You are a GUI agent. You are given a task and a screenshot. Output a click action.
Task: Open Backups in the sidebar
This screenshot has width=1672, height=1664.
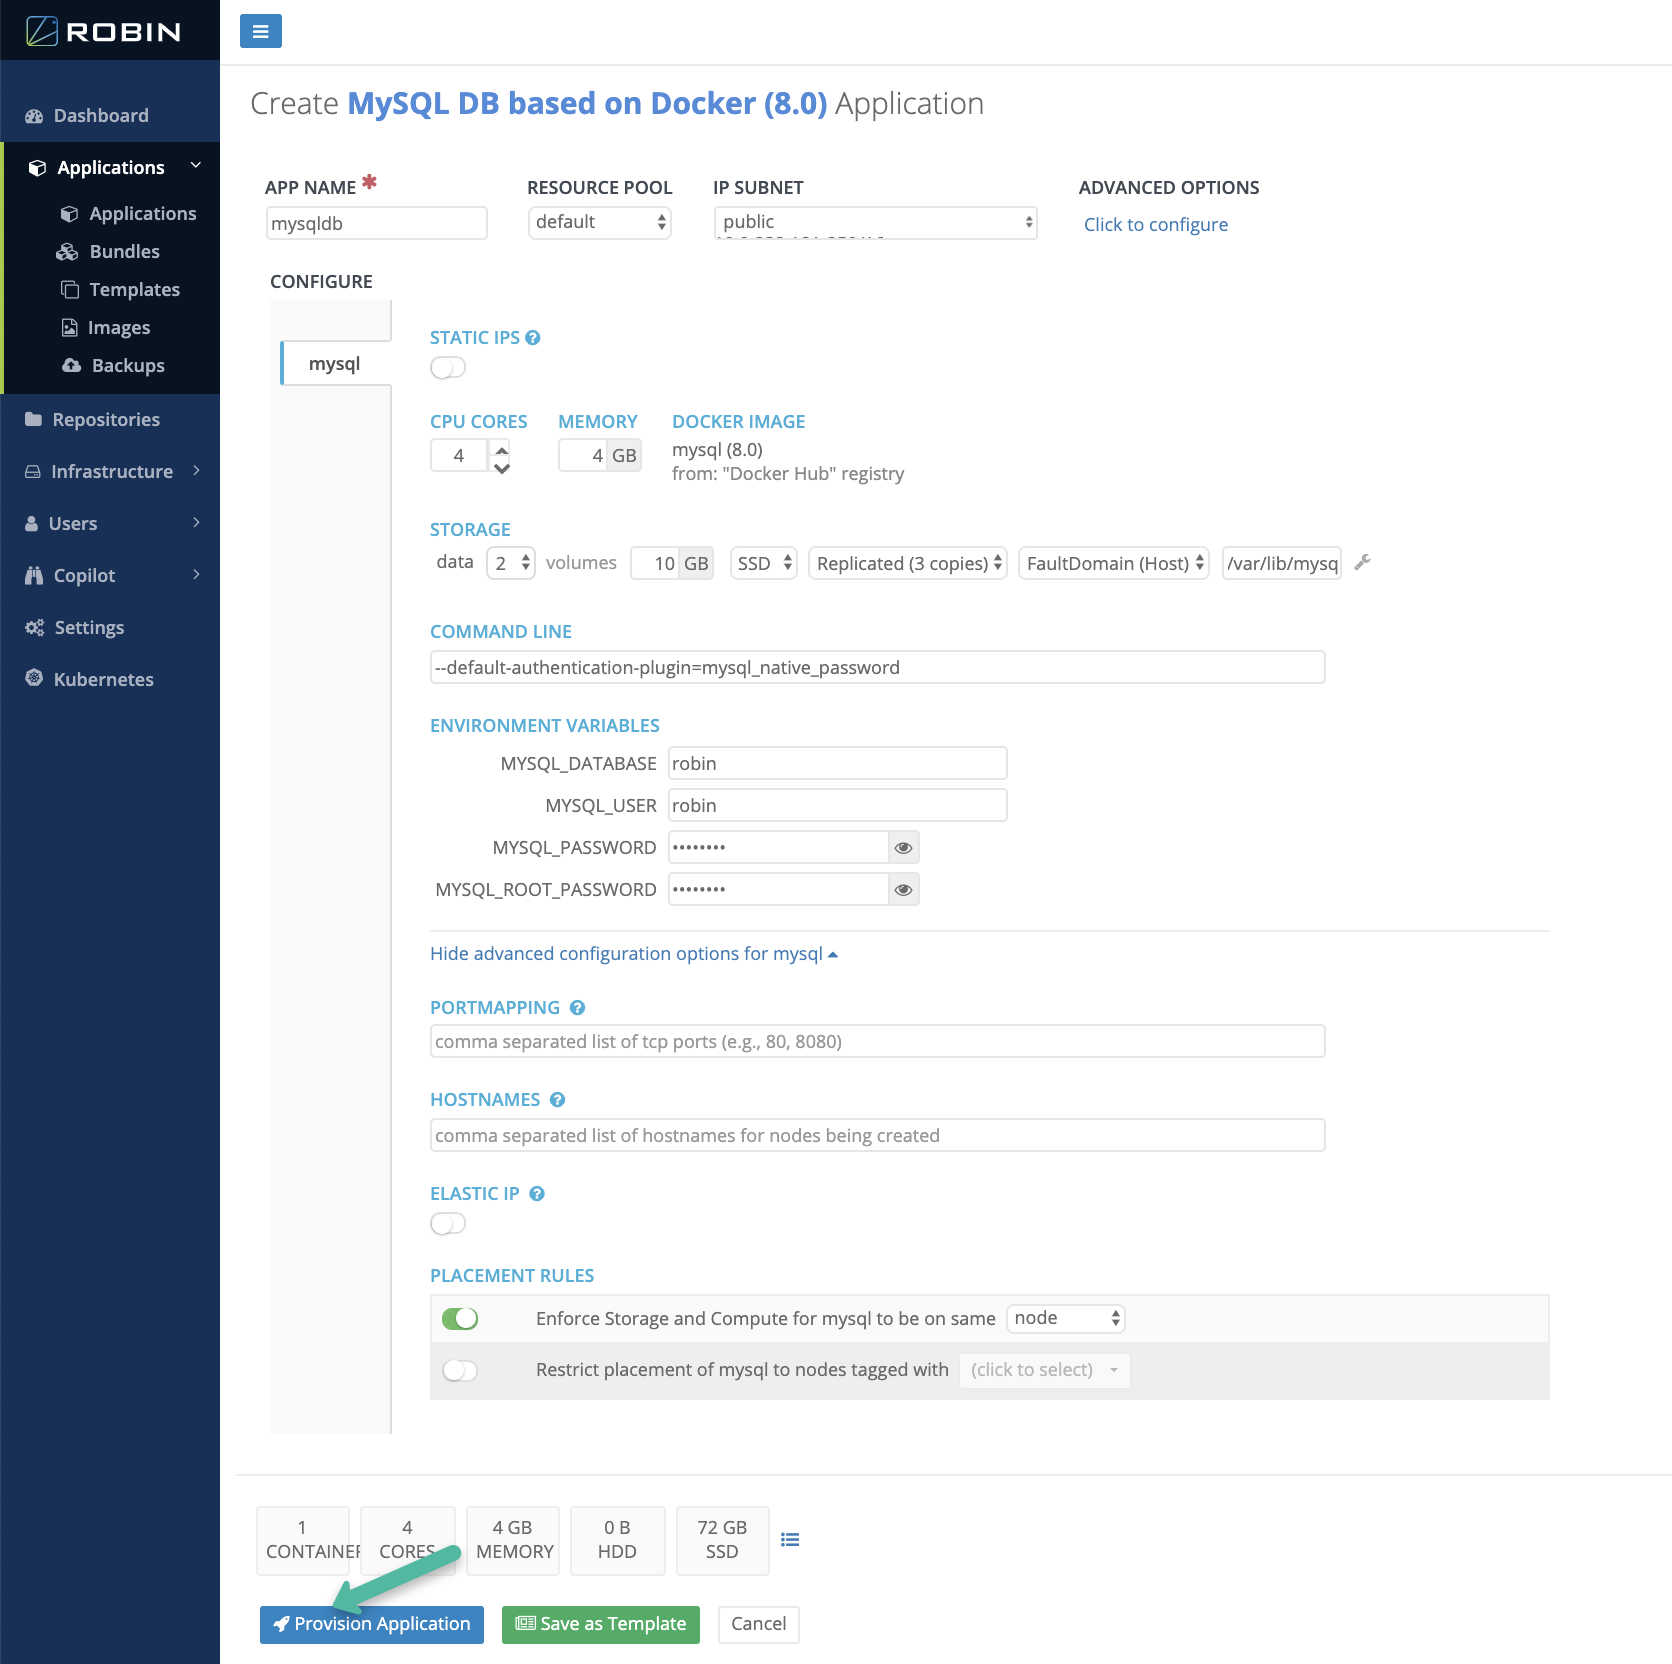click(127, 366)
